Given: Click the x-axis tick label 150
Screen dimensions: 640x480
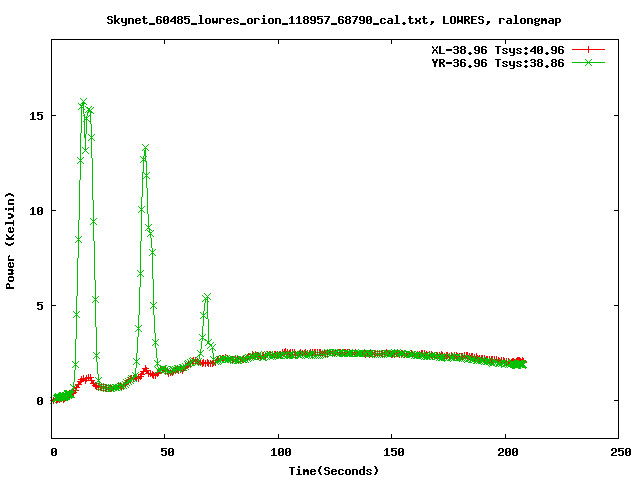Looking at the screenshot, I should tap(394, 452).
